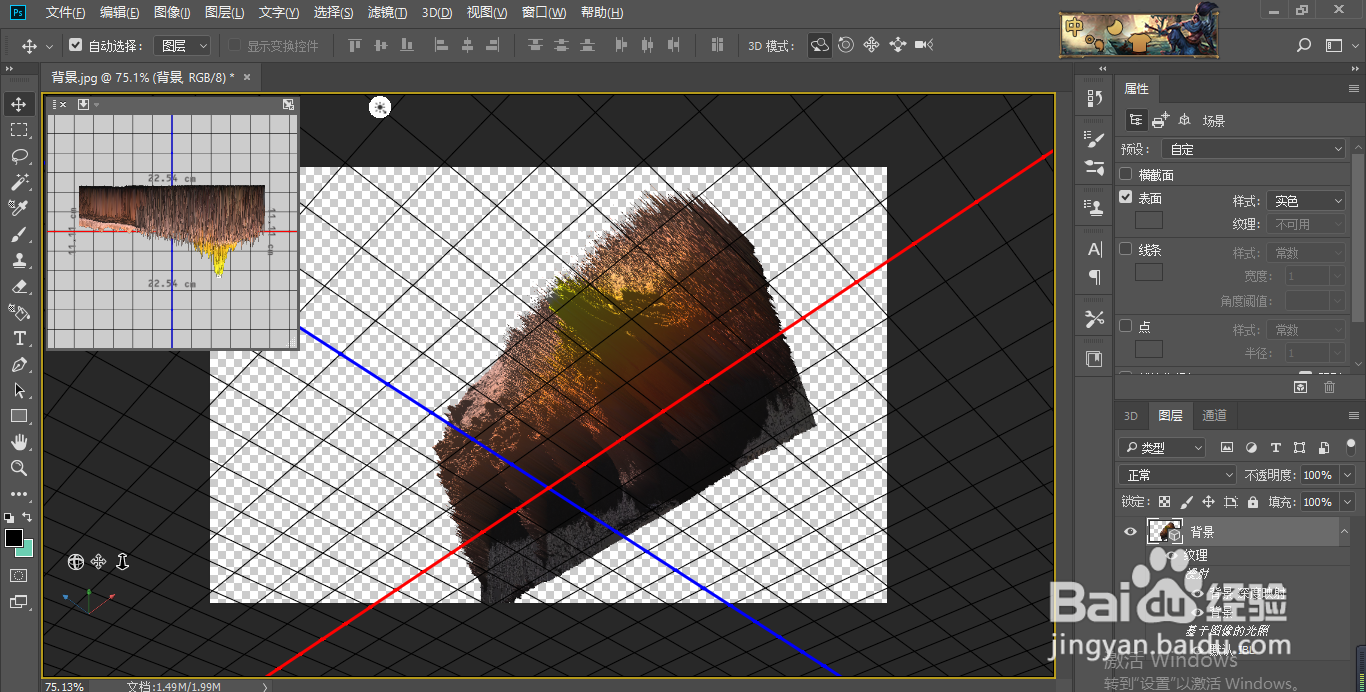Disable the 自动选择 auto-select checkbox
The image size is (1366, 692).
point(76,46)
